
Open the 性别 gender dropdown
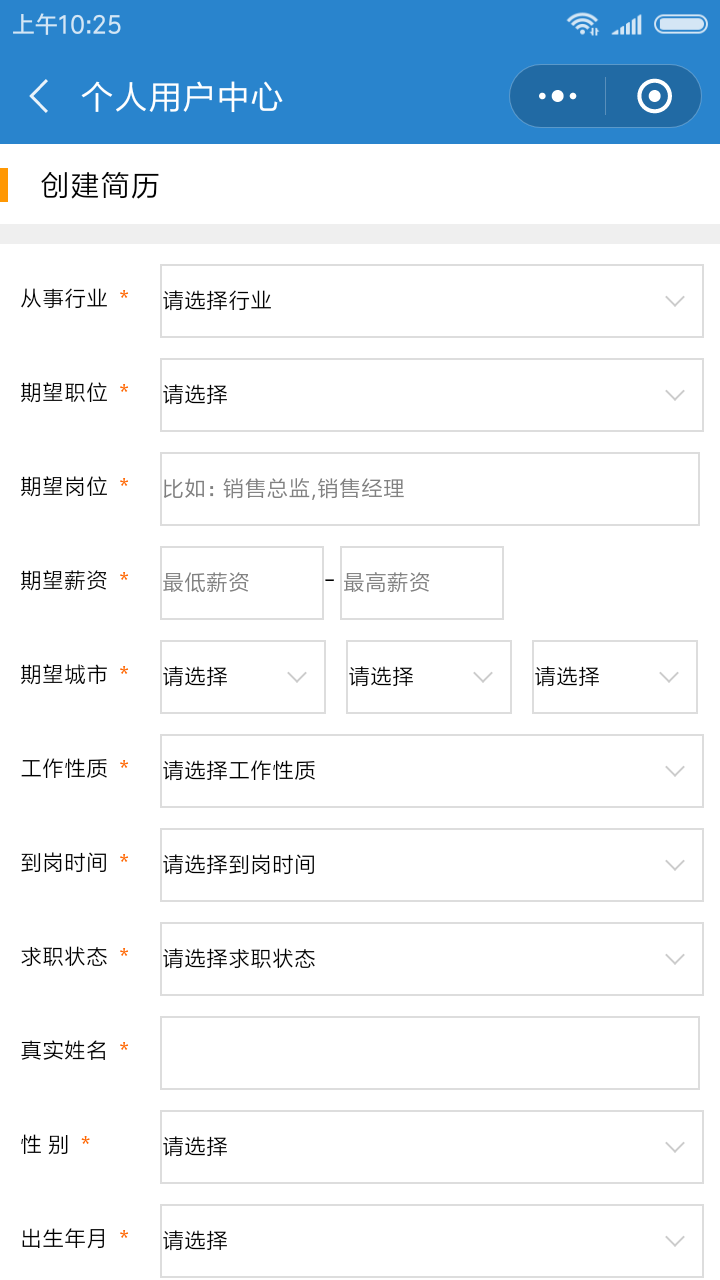pos(432,1147)
